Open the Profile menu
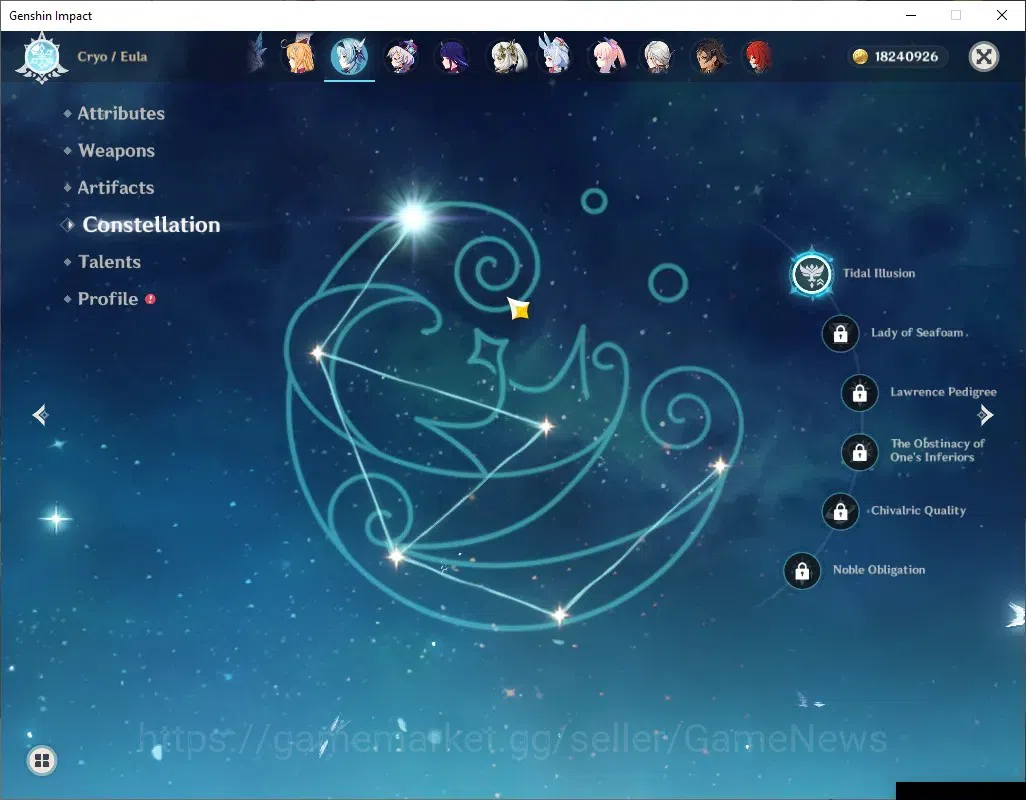Screen dimensions: 1026x800 [x=108, y=299]
